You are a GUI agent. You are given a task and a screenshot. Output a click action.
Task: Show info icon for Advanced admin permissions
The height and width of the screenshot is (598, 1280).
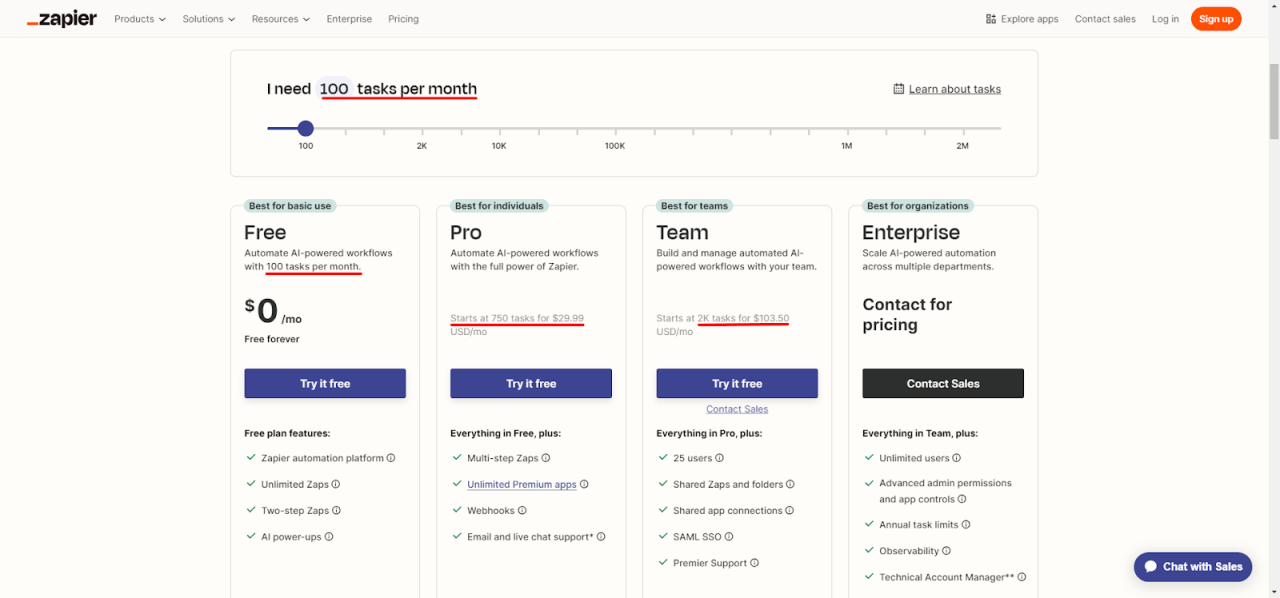click(x=963, y=499)
